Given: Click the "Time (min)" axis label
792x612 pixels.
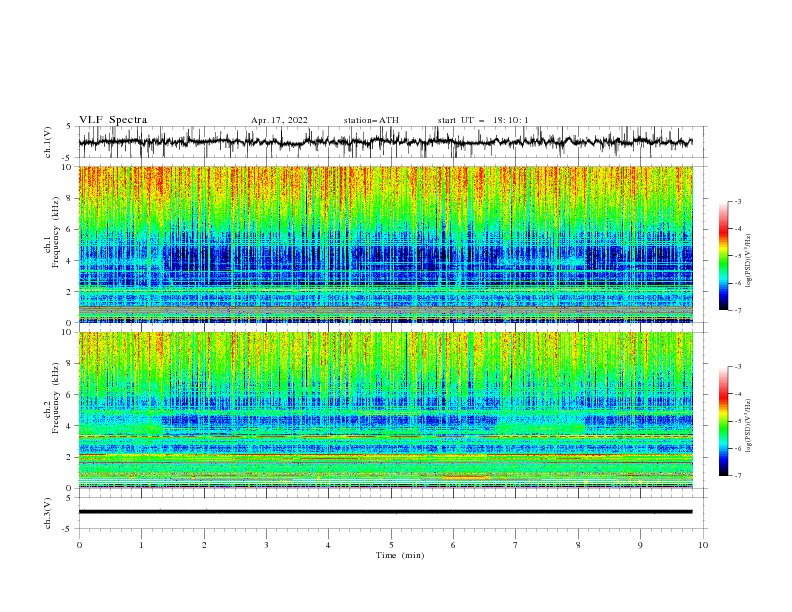Looking at the screenshot, I should [400, 555].
